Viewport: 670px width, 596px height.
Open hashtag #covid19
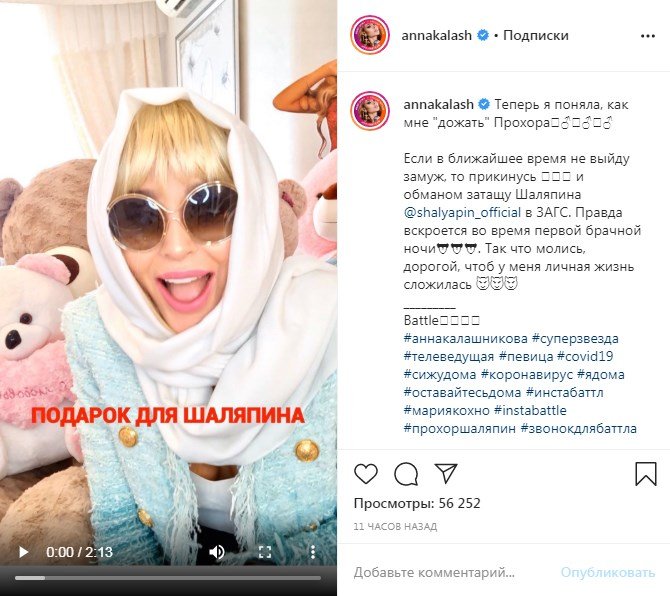pyautogui.click(x=585, y=356)
